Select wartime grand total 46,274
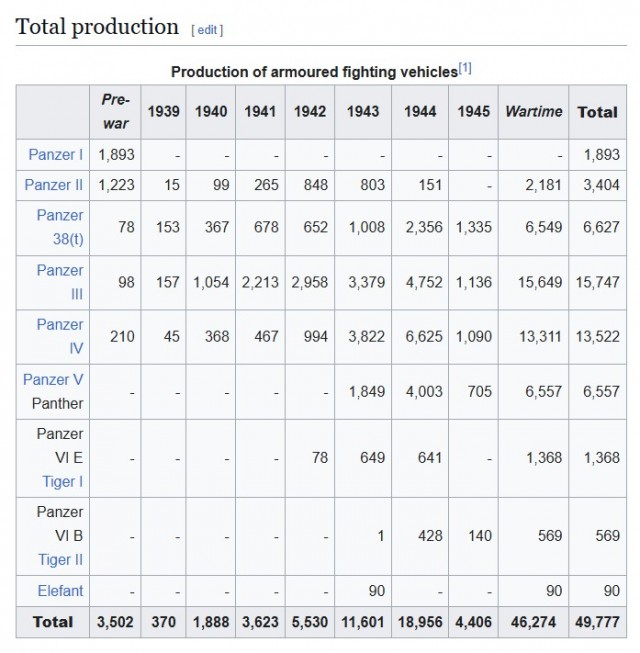Screen dimensions: 640x653 pyautogui.click(x=533, y=622)
